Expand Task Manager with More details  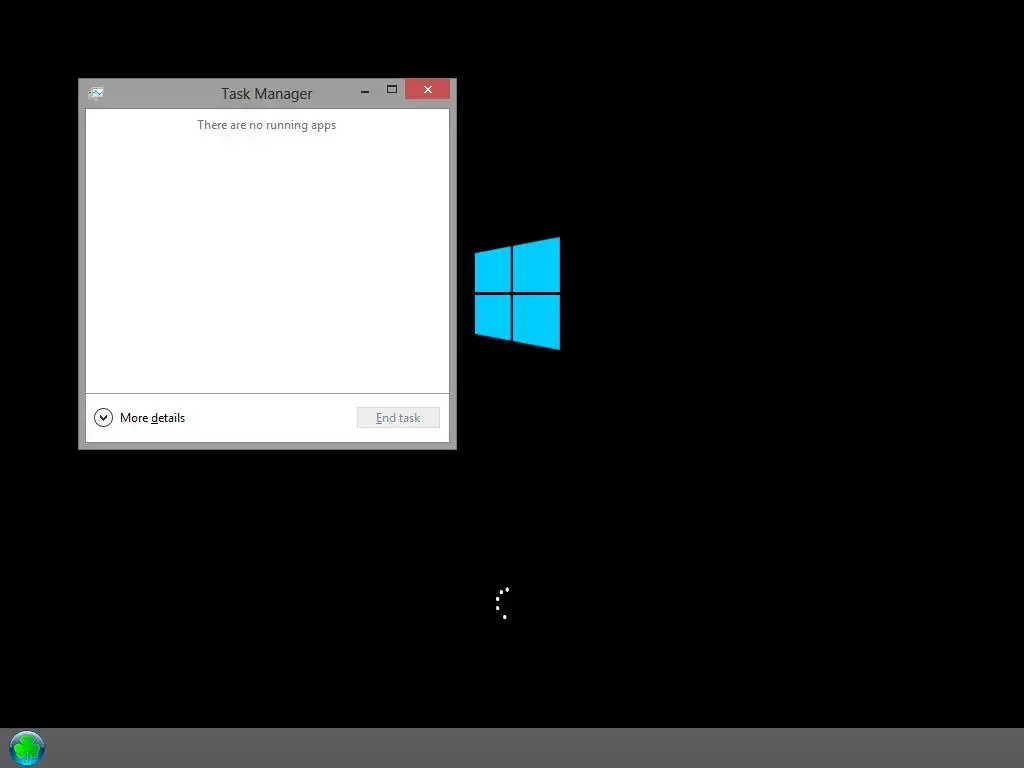pos(140,417)
